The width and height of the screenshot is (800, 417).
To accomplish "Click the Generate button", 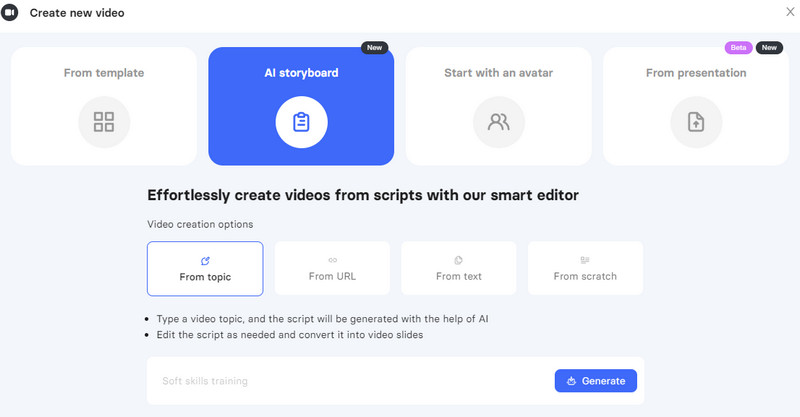I will click(x=595, y=381).
